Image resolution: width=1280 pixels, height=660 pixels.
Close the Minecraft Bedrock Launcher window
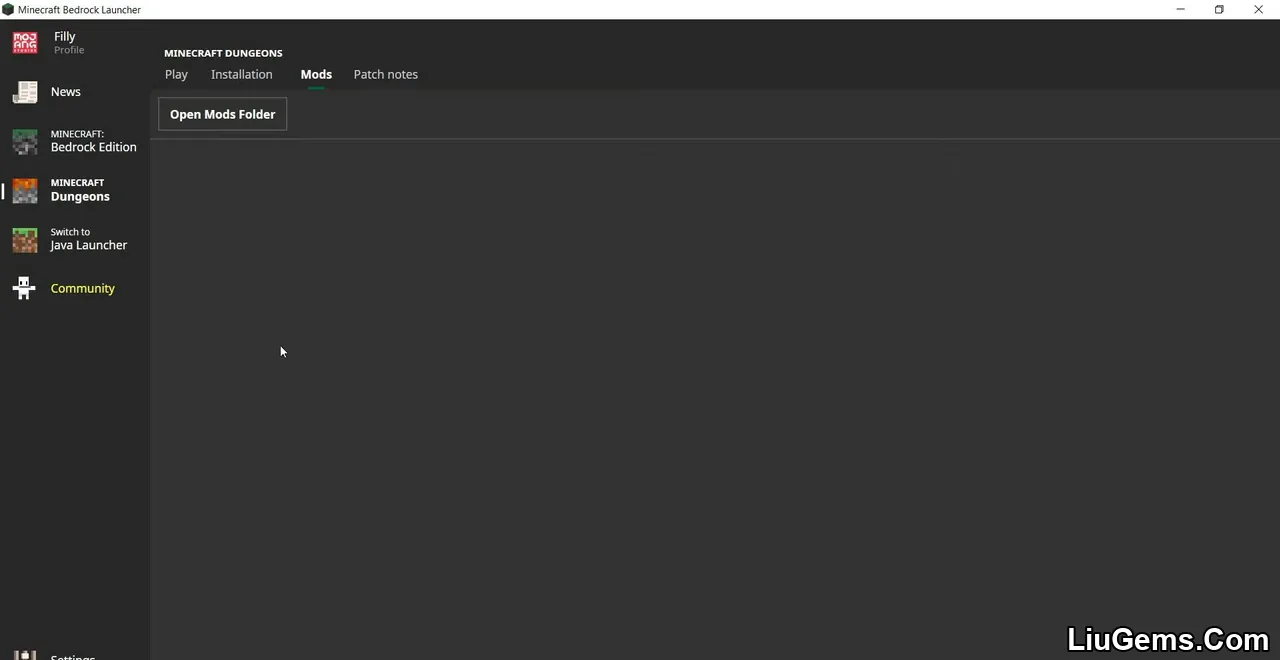pyautogui.click(x=1259, y=10)
